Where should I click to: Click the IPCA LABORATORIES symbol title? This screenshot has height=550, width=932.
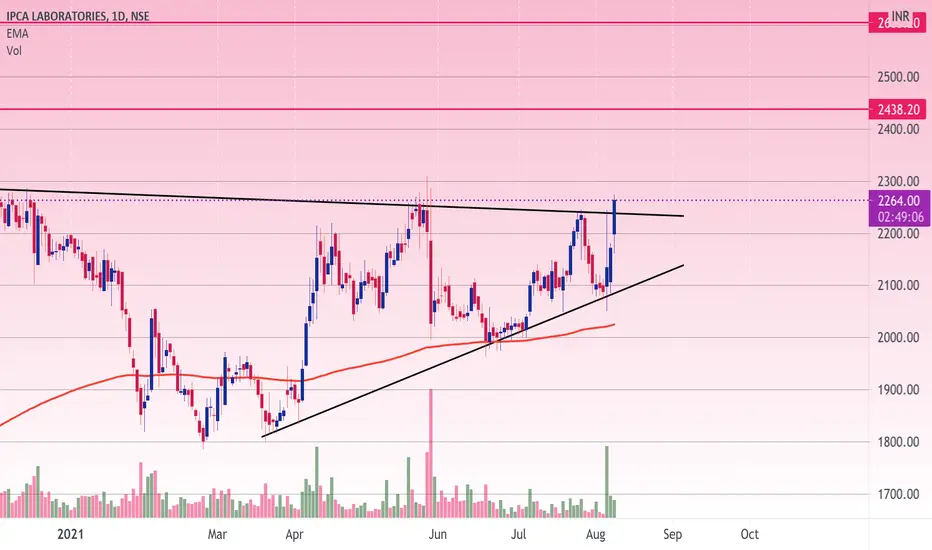[78, 16]
